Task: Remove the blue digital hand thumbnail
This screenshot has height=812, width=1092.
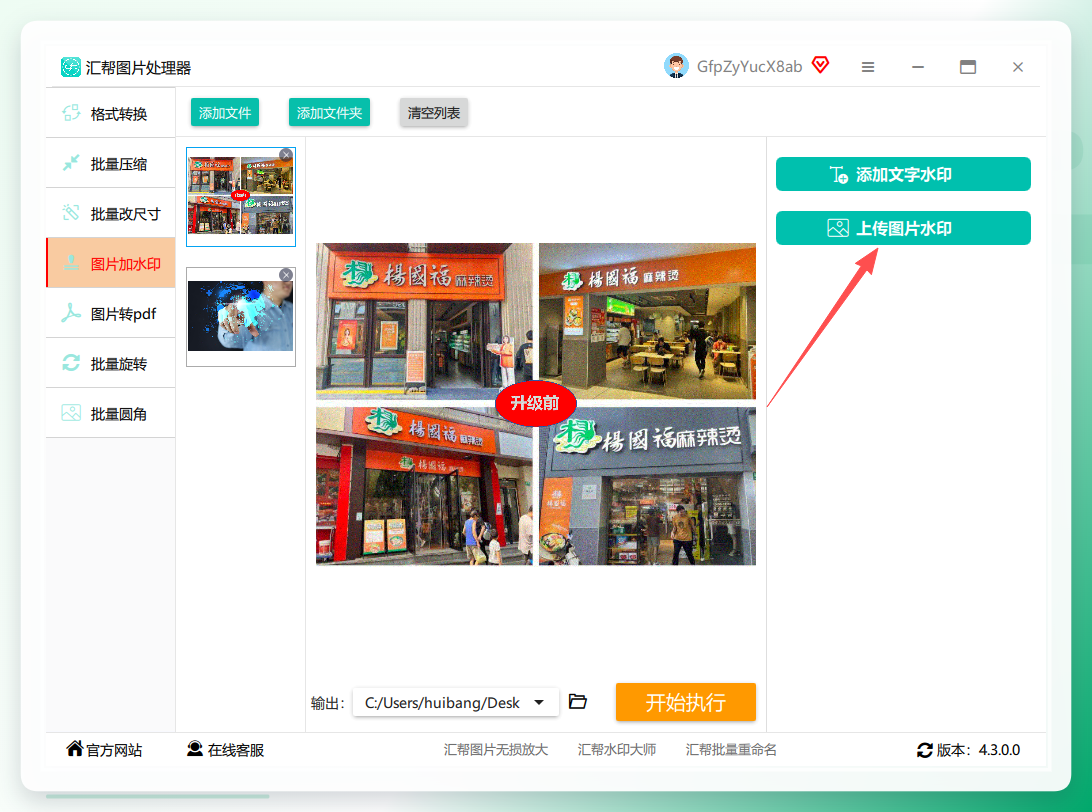Action: coord(286,275)
